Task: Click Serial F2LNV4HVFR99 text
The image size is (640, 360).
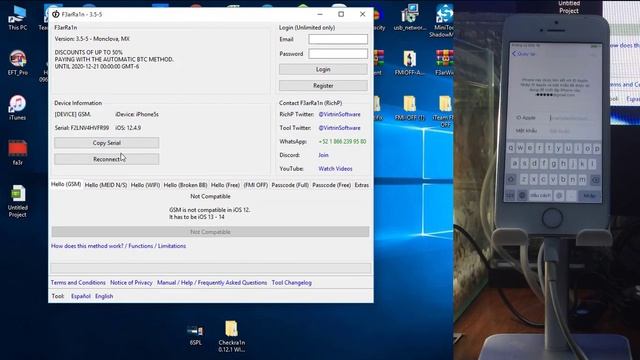Action: pos(82,128)
